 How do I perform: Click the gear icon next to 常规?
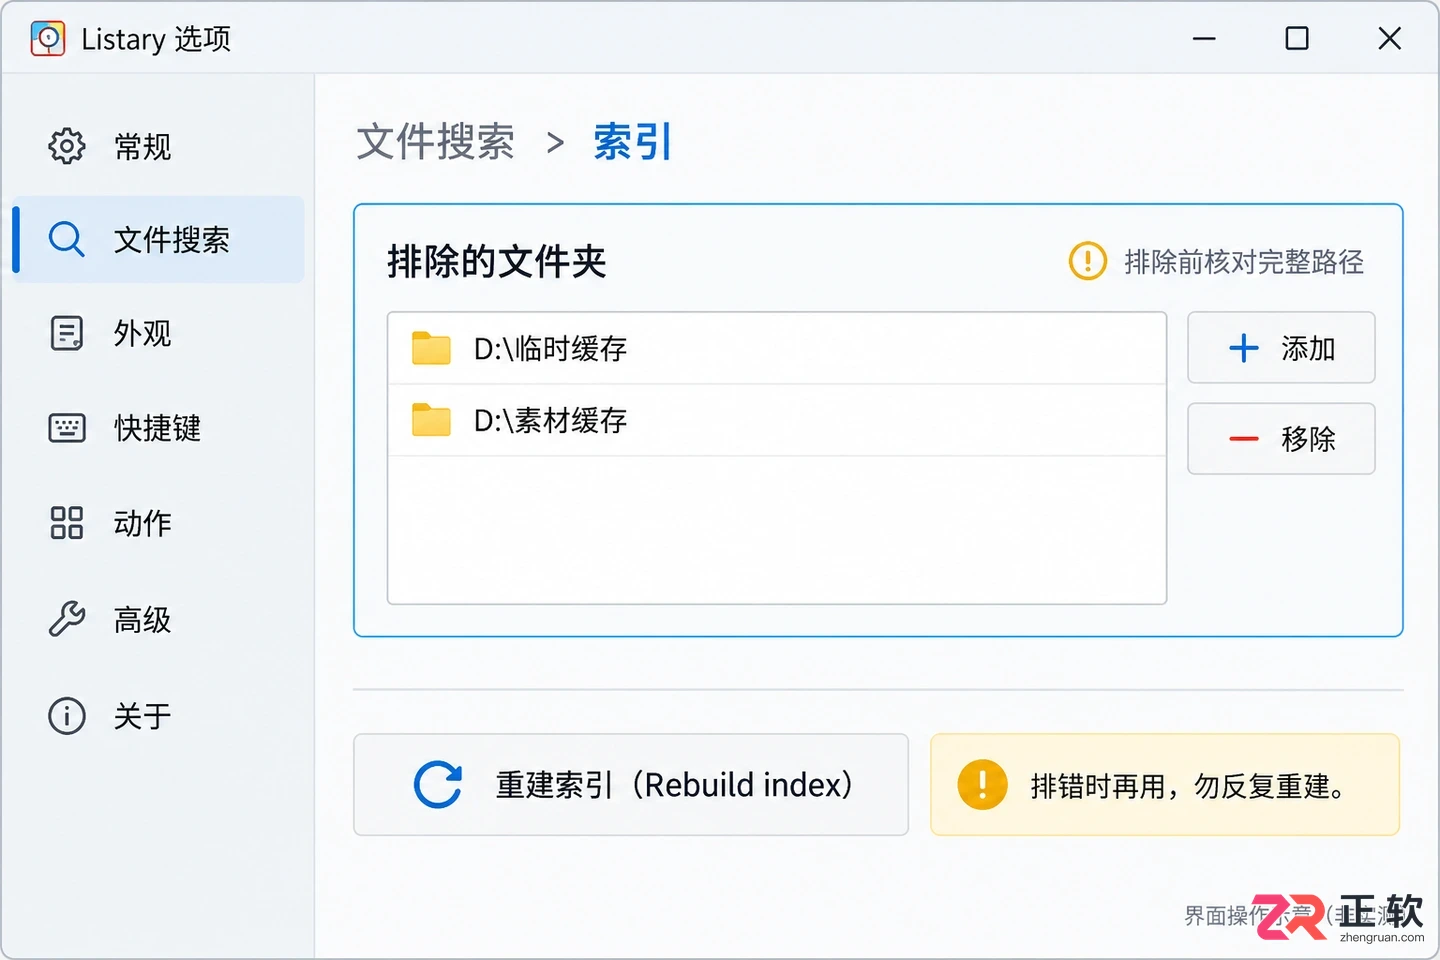coord(67,146)
